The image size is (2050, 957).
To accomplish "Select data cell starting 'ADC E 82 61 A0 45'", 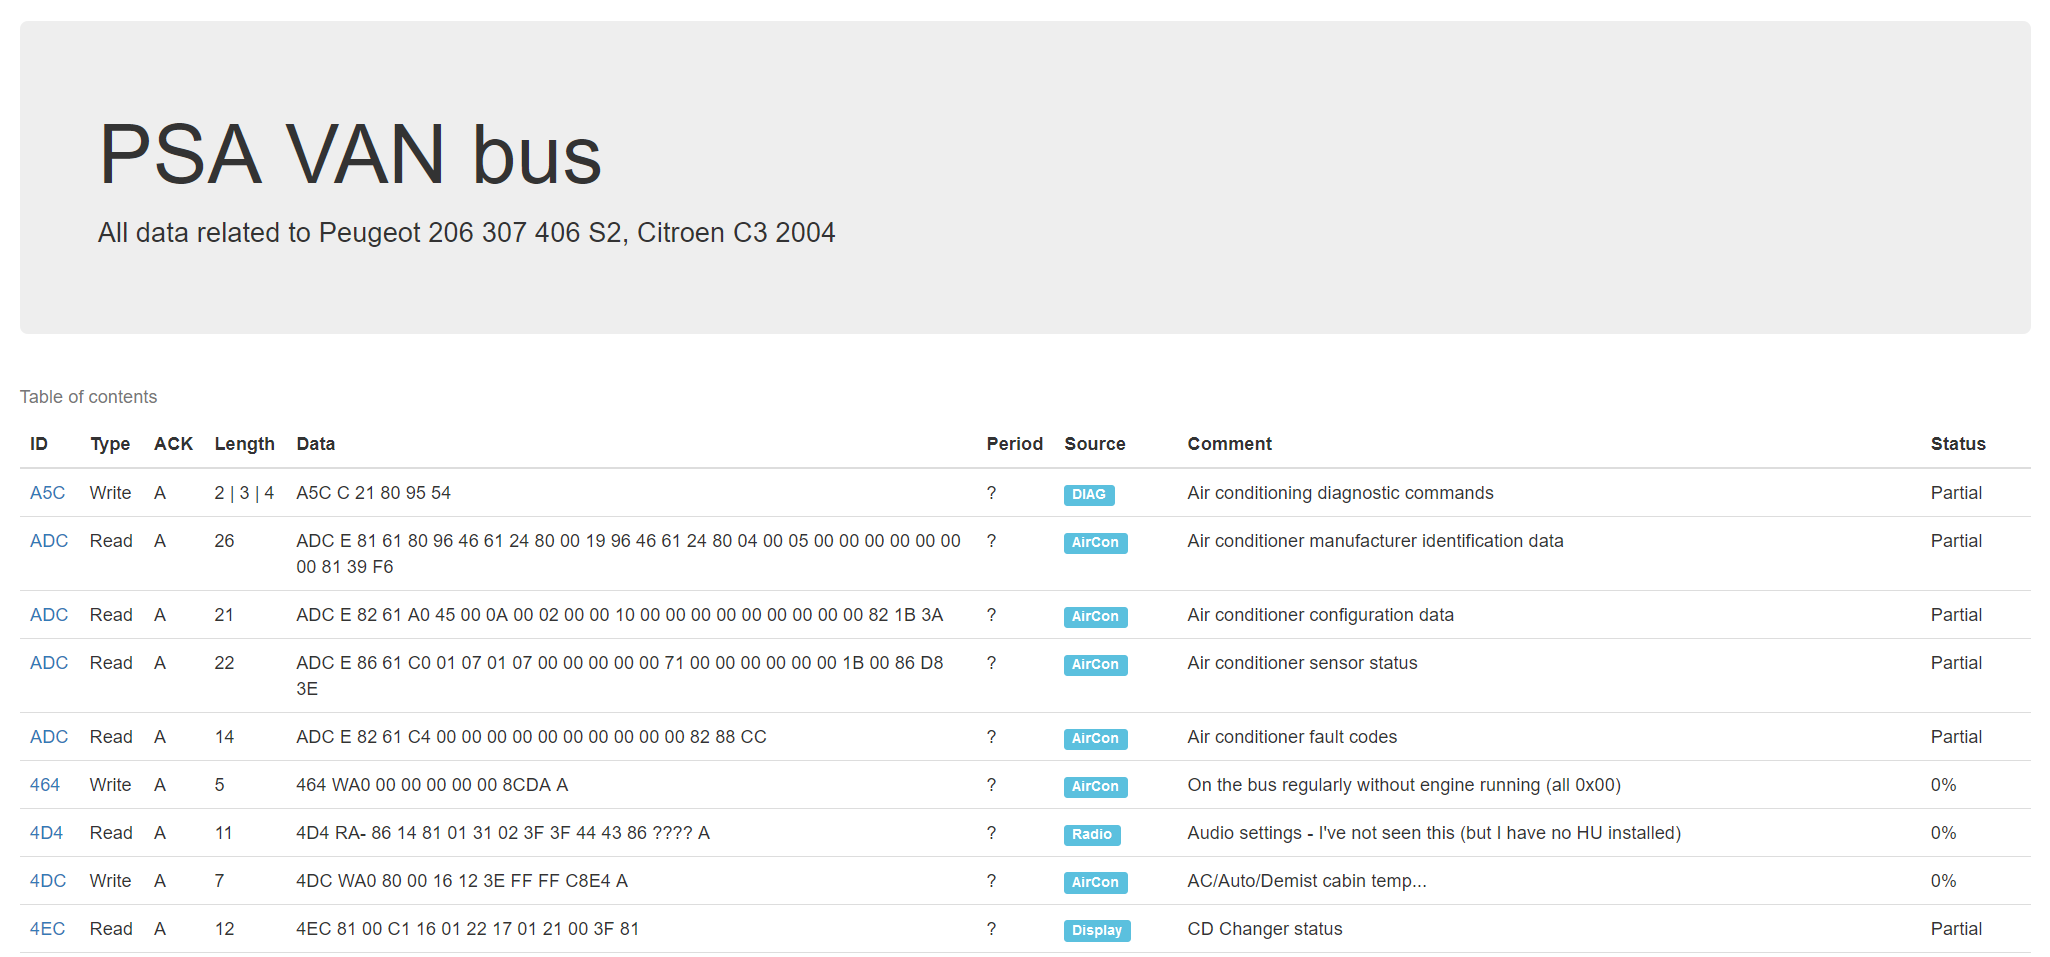I will [620, 615].
